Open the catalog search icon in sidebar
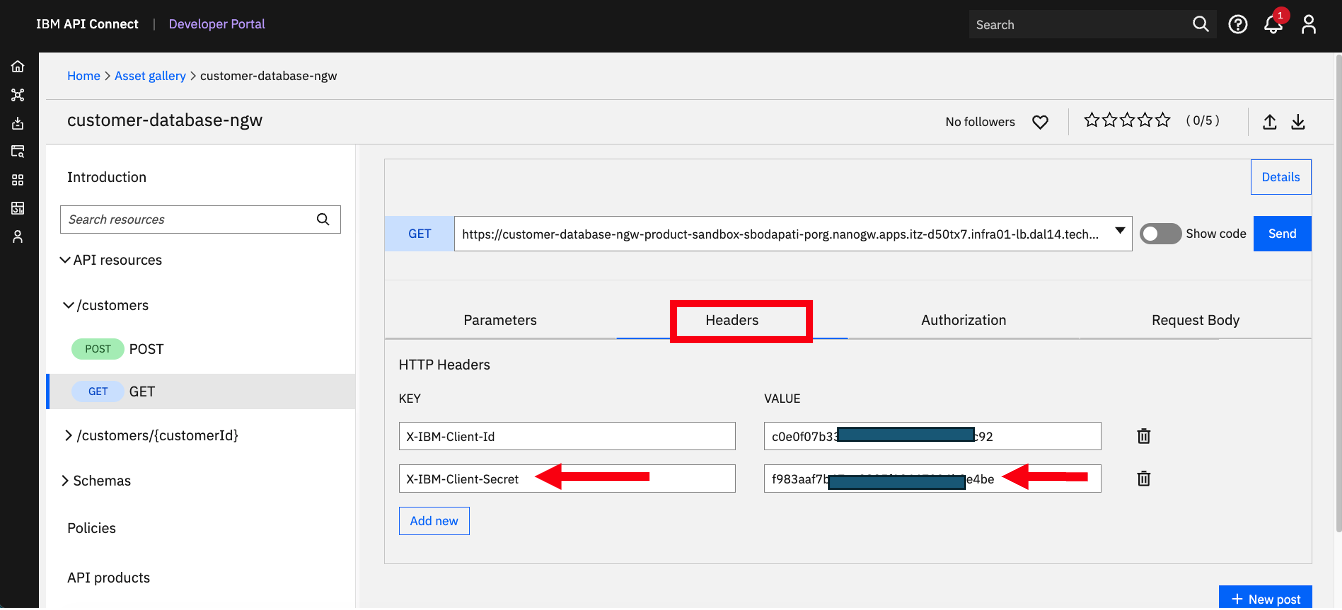Viewport: 1342px width, 610px height. tap(17, 151)
